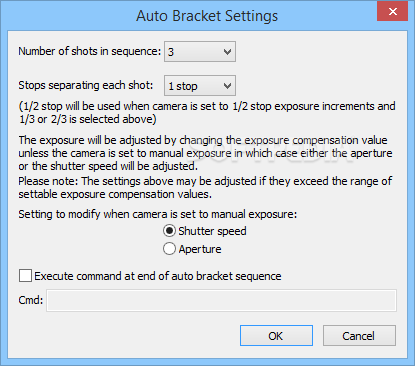
Task: Click the Shutter speed label text
Action: tap(212, 231)
